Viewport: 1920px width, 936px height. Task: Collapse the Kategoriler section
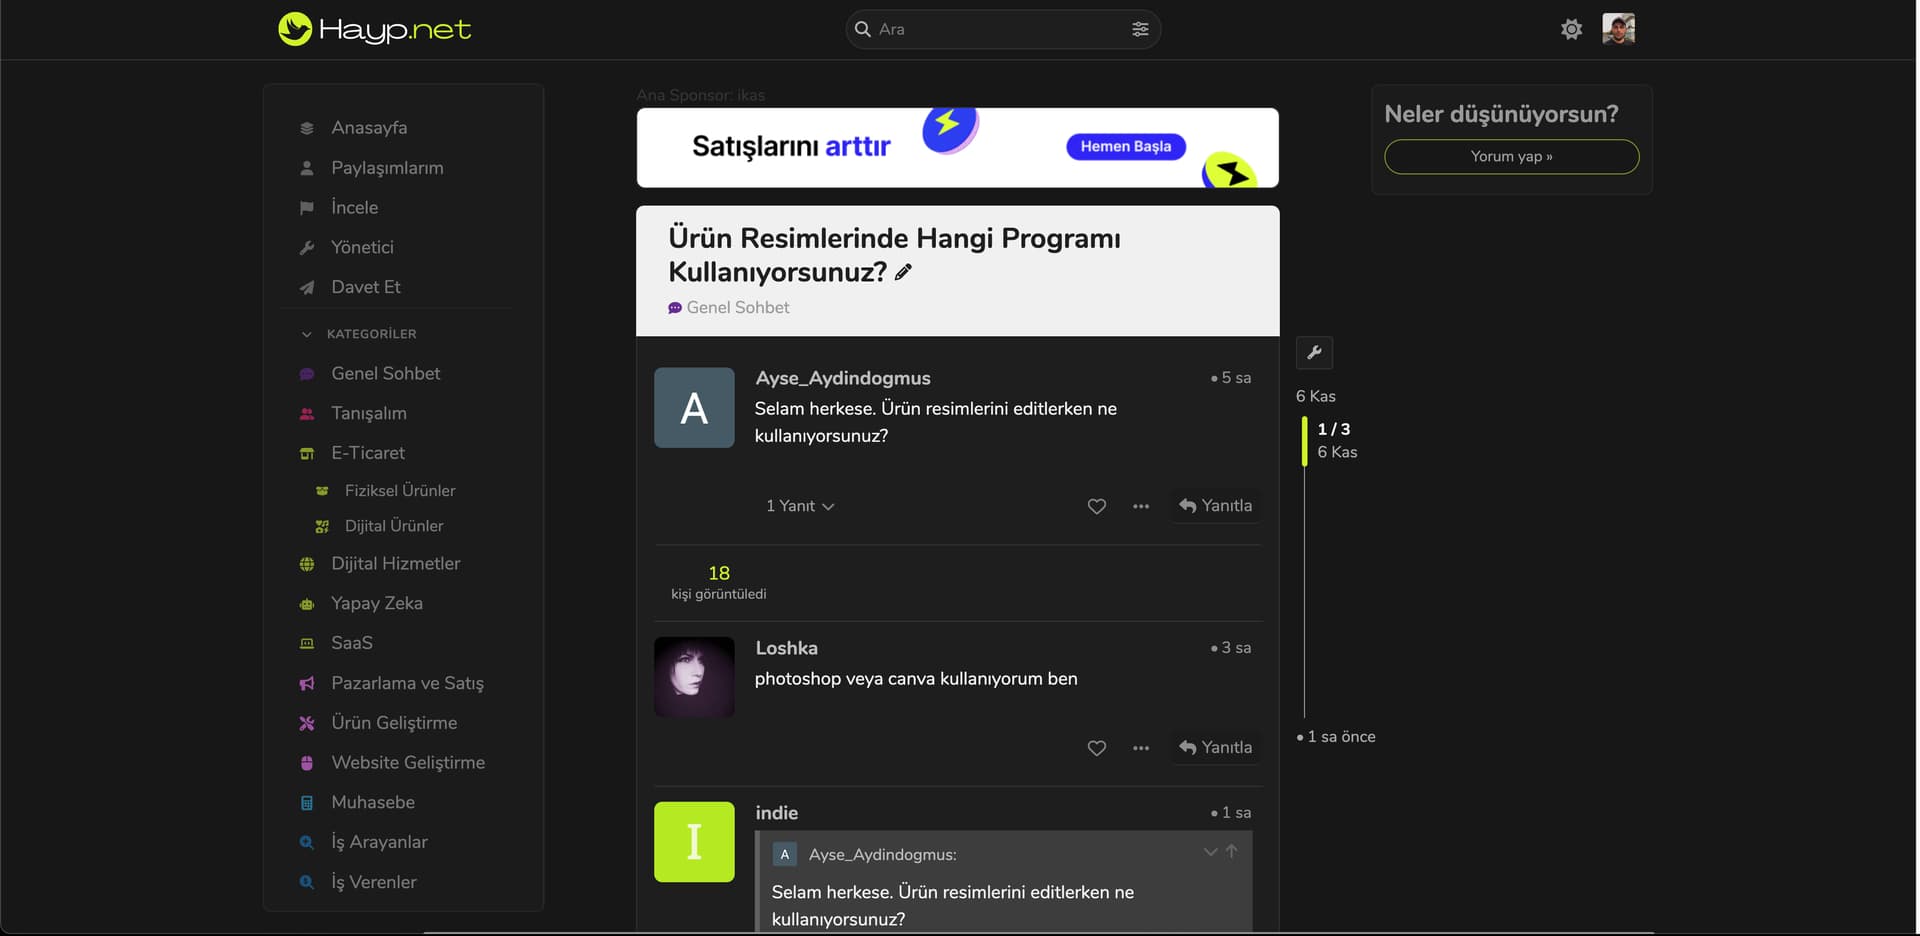point(307,334)
